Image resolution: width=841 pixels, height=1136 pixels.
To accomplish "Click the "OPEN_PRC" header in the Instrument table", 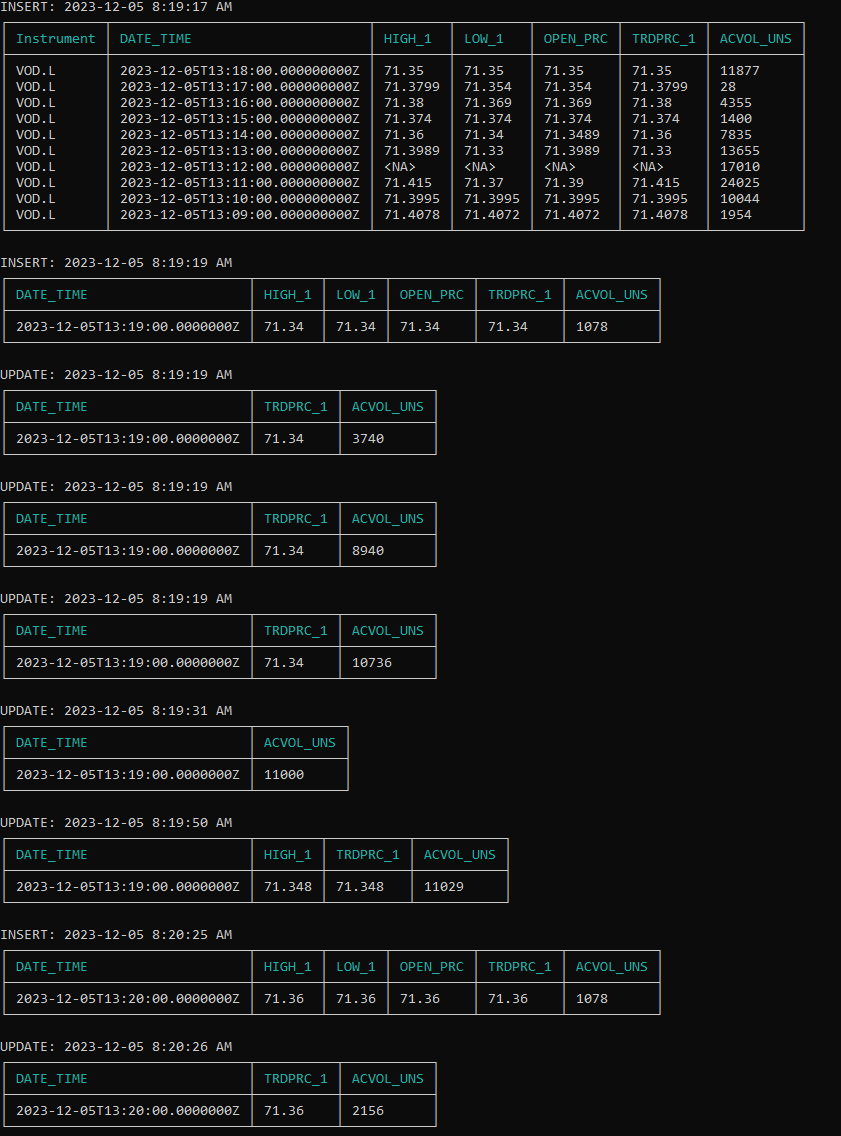I will [576, 39].
